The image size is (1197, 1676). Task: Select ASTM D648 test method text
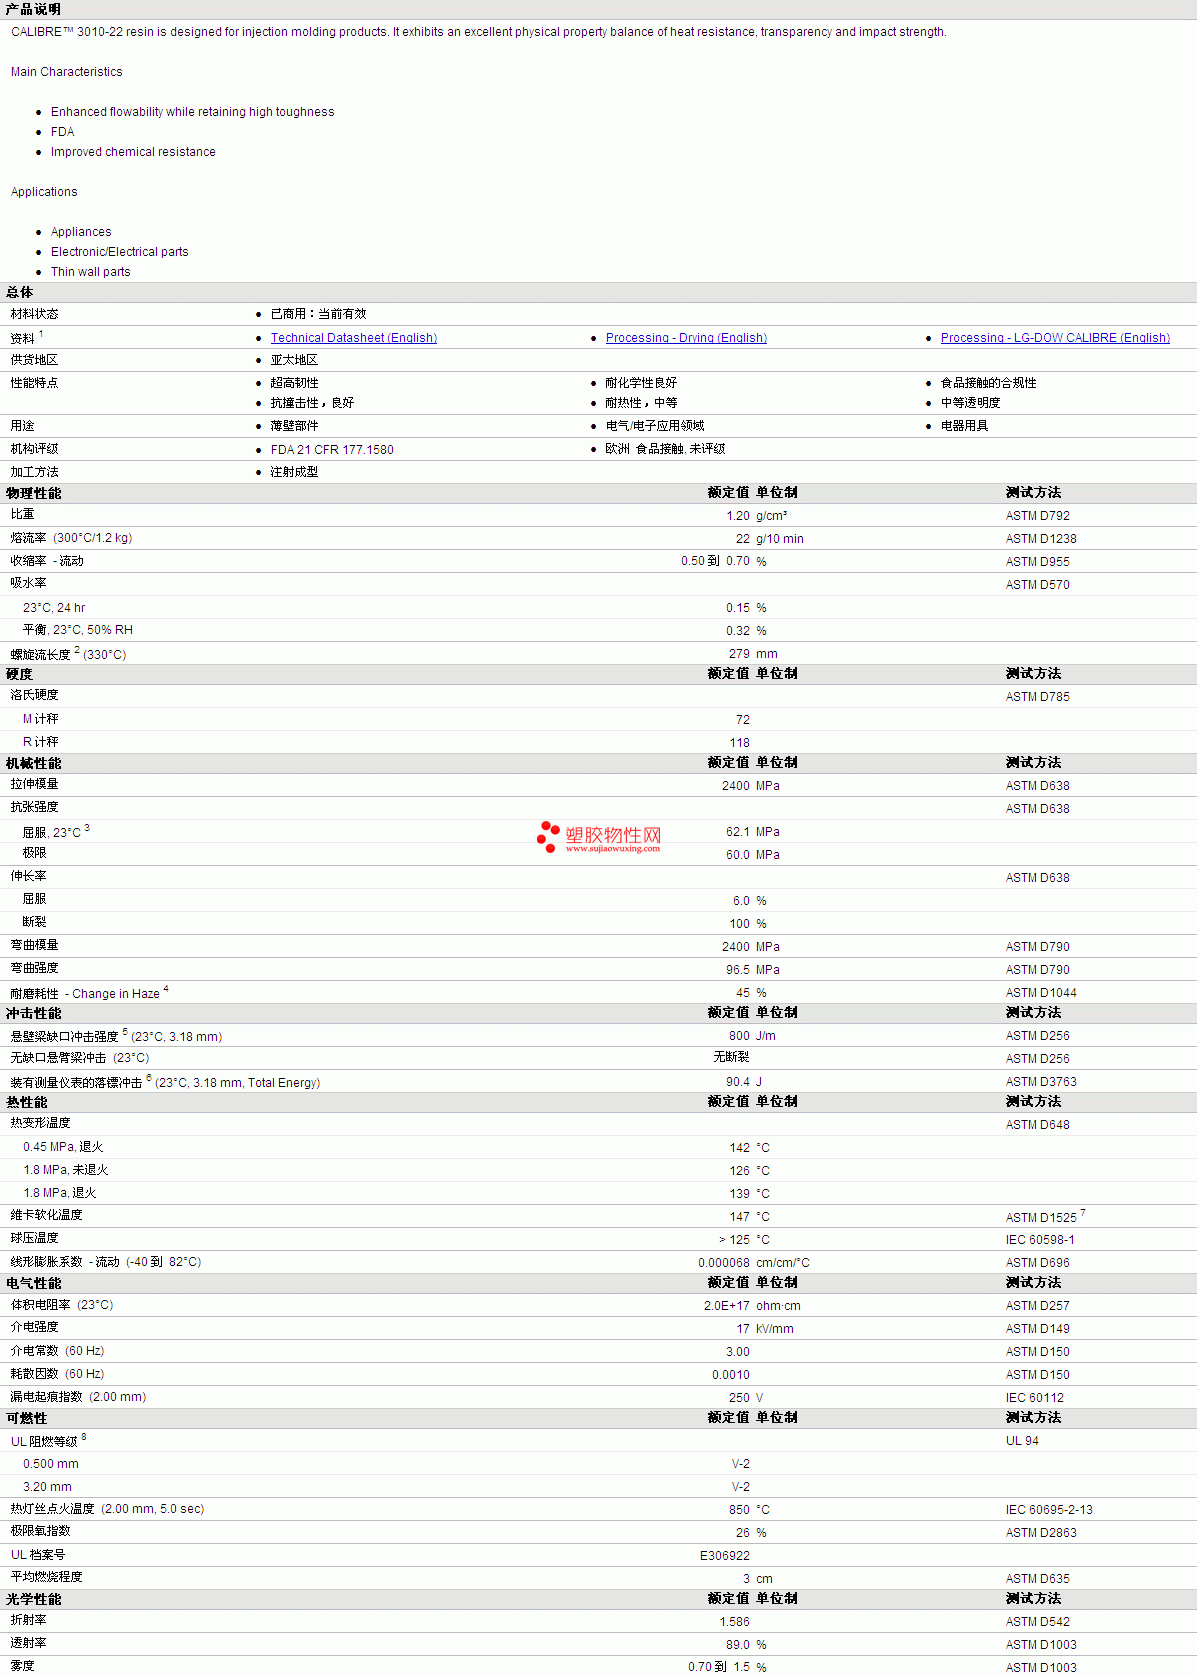tap(1038, 1125)
